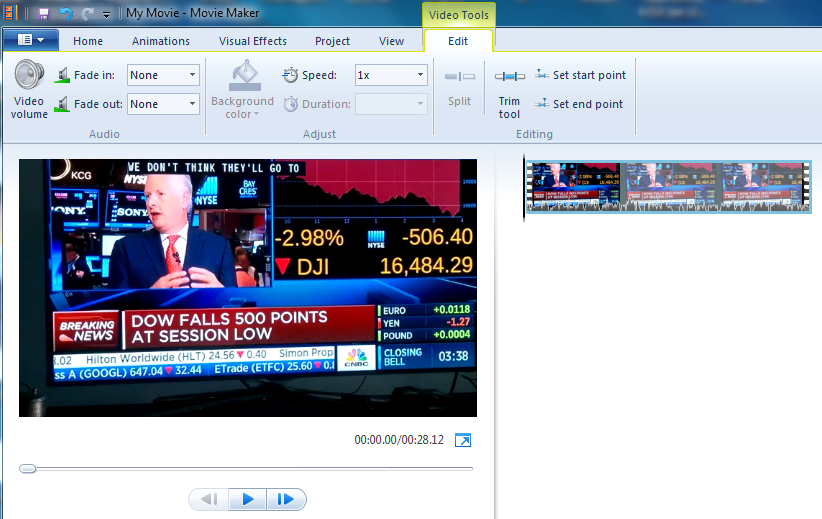Click the Background color paint bucket
822x519 pixels.
click(245, 75)
